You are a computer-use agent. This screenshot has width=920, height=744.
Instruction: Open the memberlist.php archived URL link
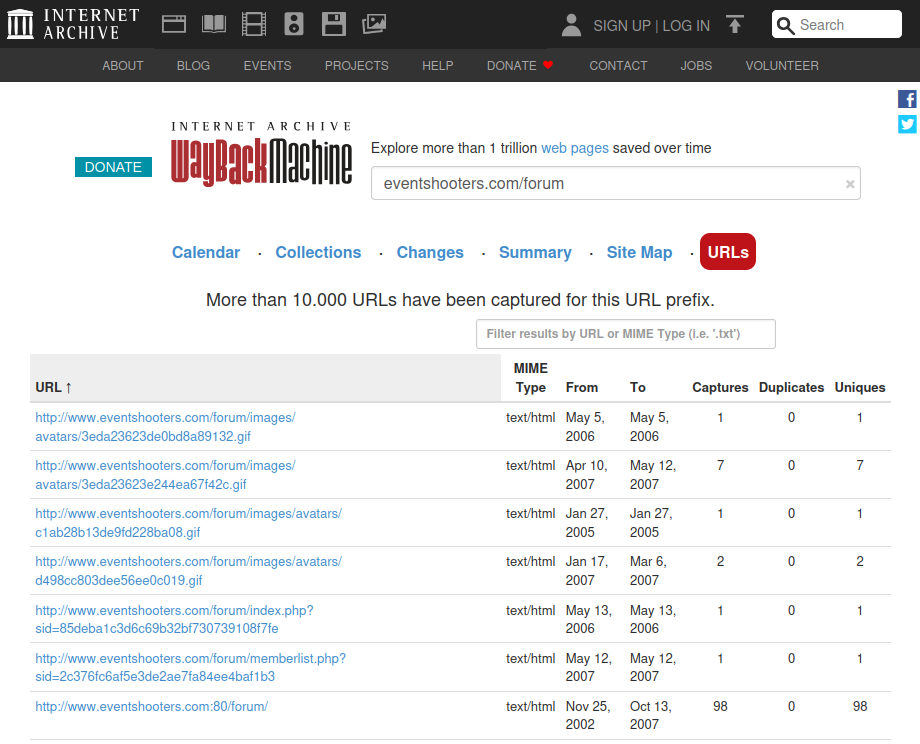pyautogui.click(x=190, y=667)
